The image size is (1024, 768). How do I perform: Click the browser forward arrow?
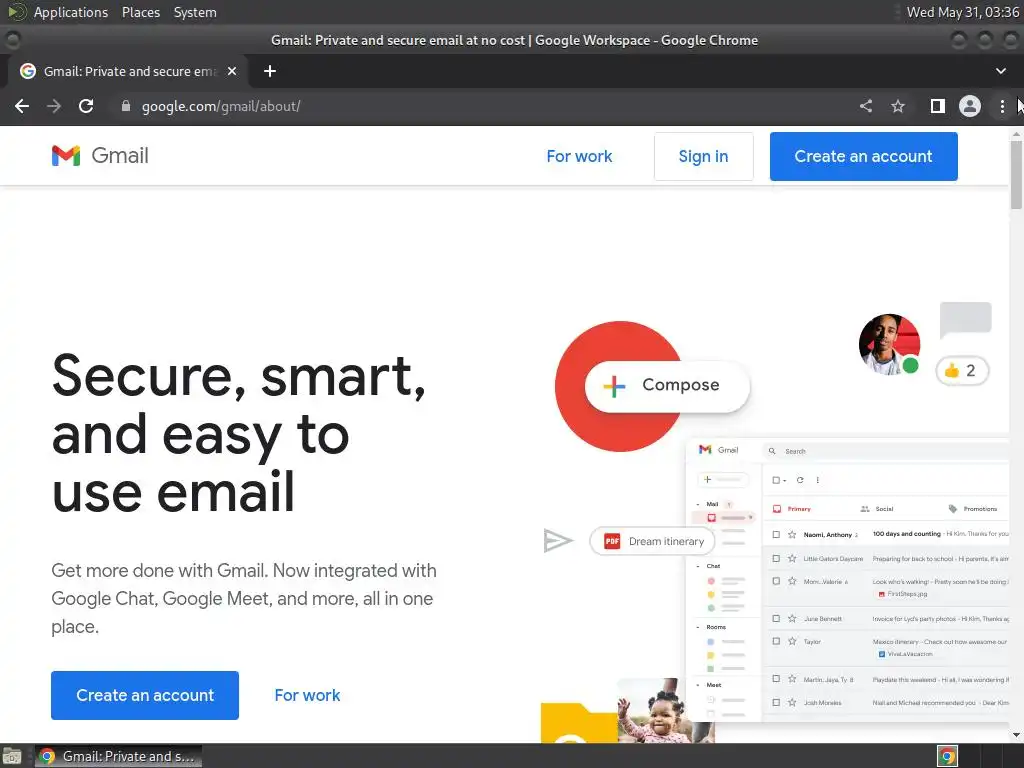pyautogui.click(x=54, y=106)
